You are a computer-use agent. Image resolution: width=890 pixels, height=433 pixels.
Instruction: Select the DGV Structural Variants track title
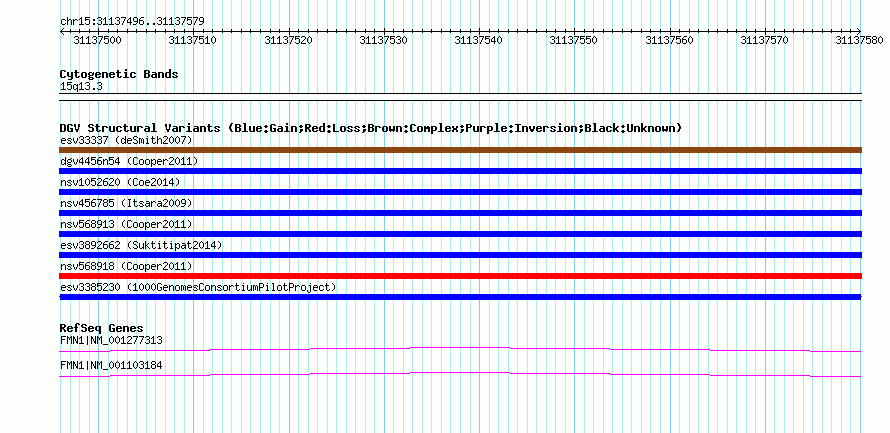click(371, 128)
